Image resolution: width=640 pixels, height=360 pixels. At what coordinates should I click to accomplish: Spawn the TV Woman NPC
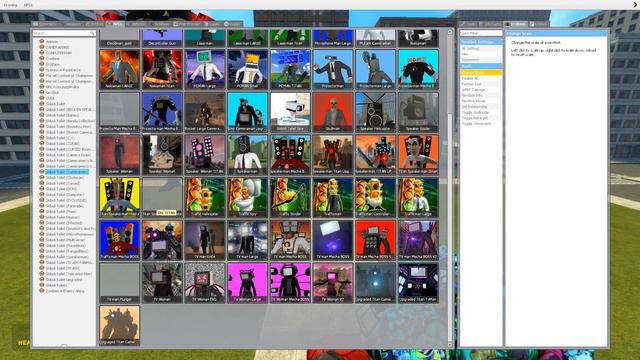[x=162, y=282]
